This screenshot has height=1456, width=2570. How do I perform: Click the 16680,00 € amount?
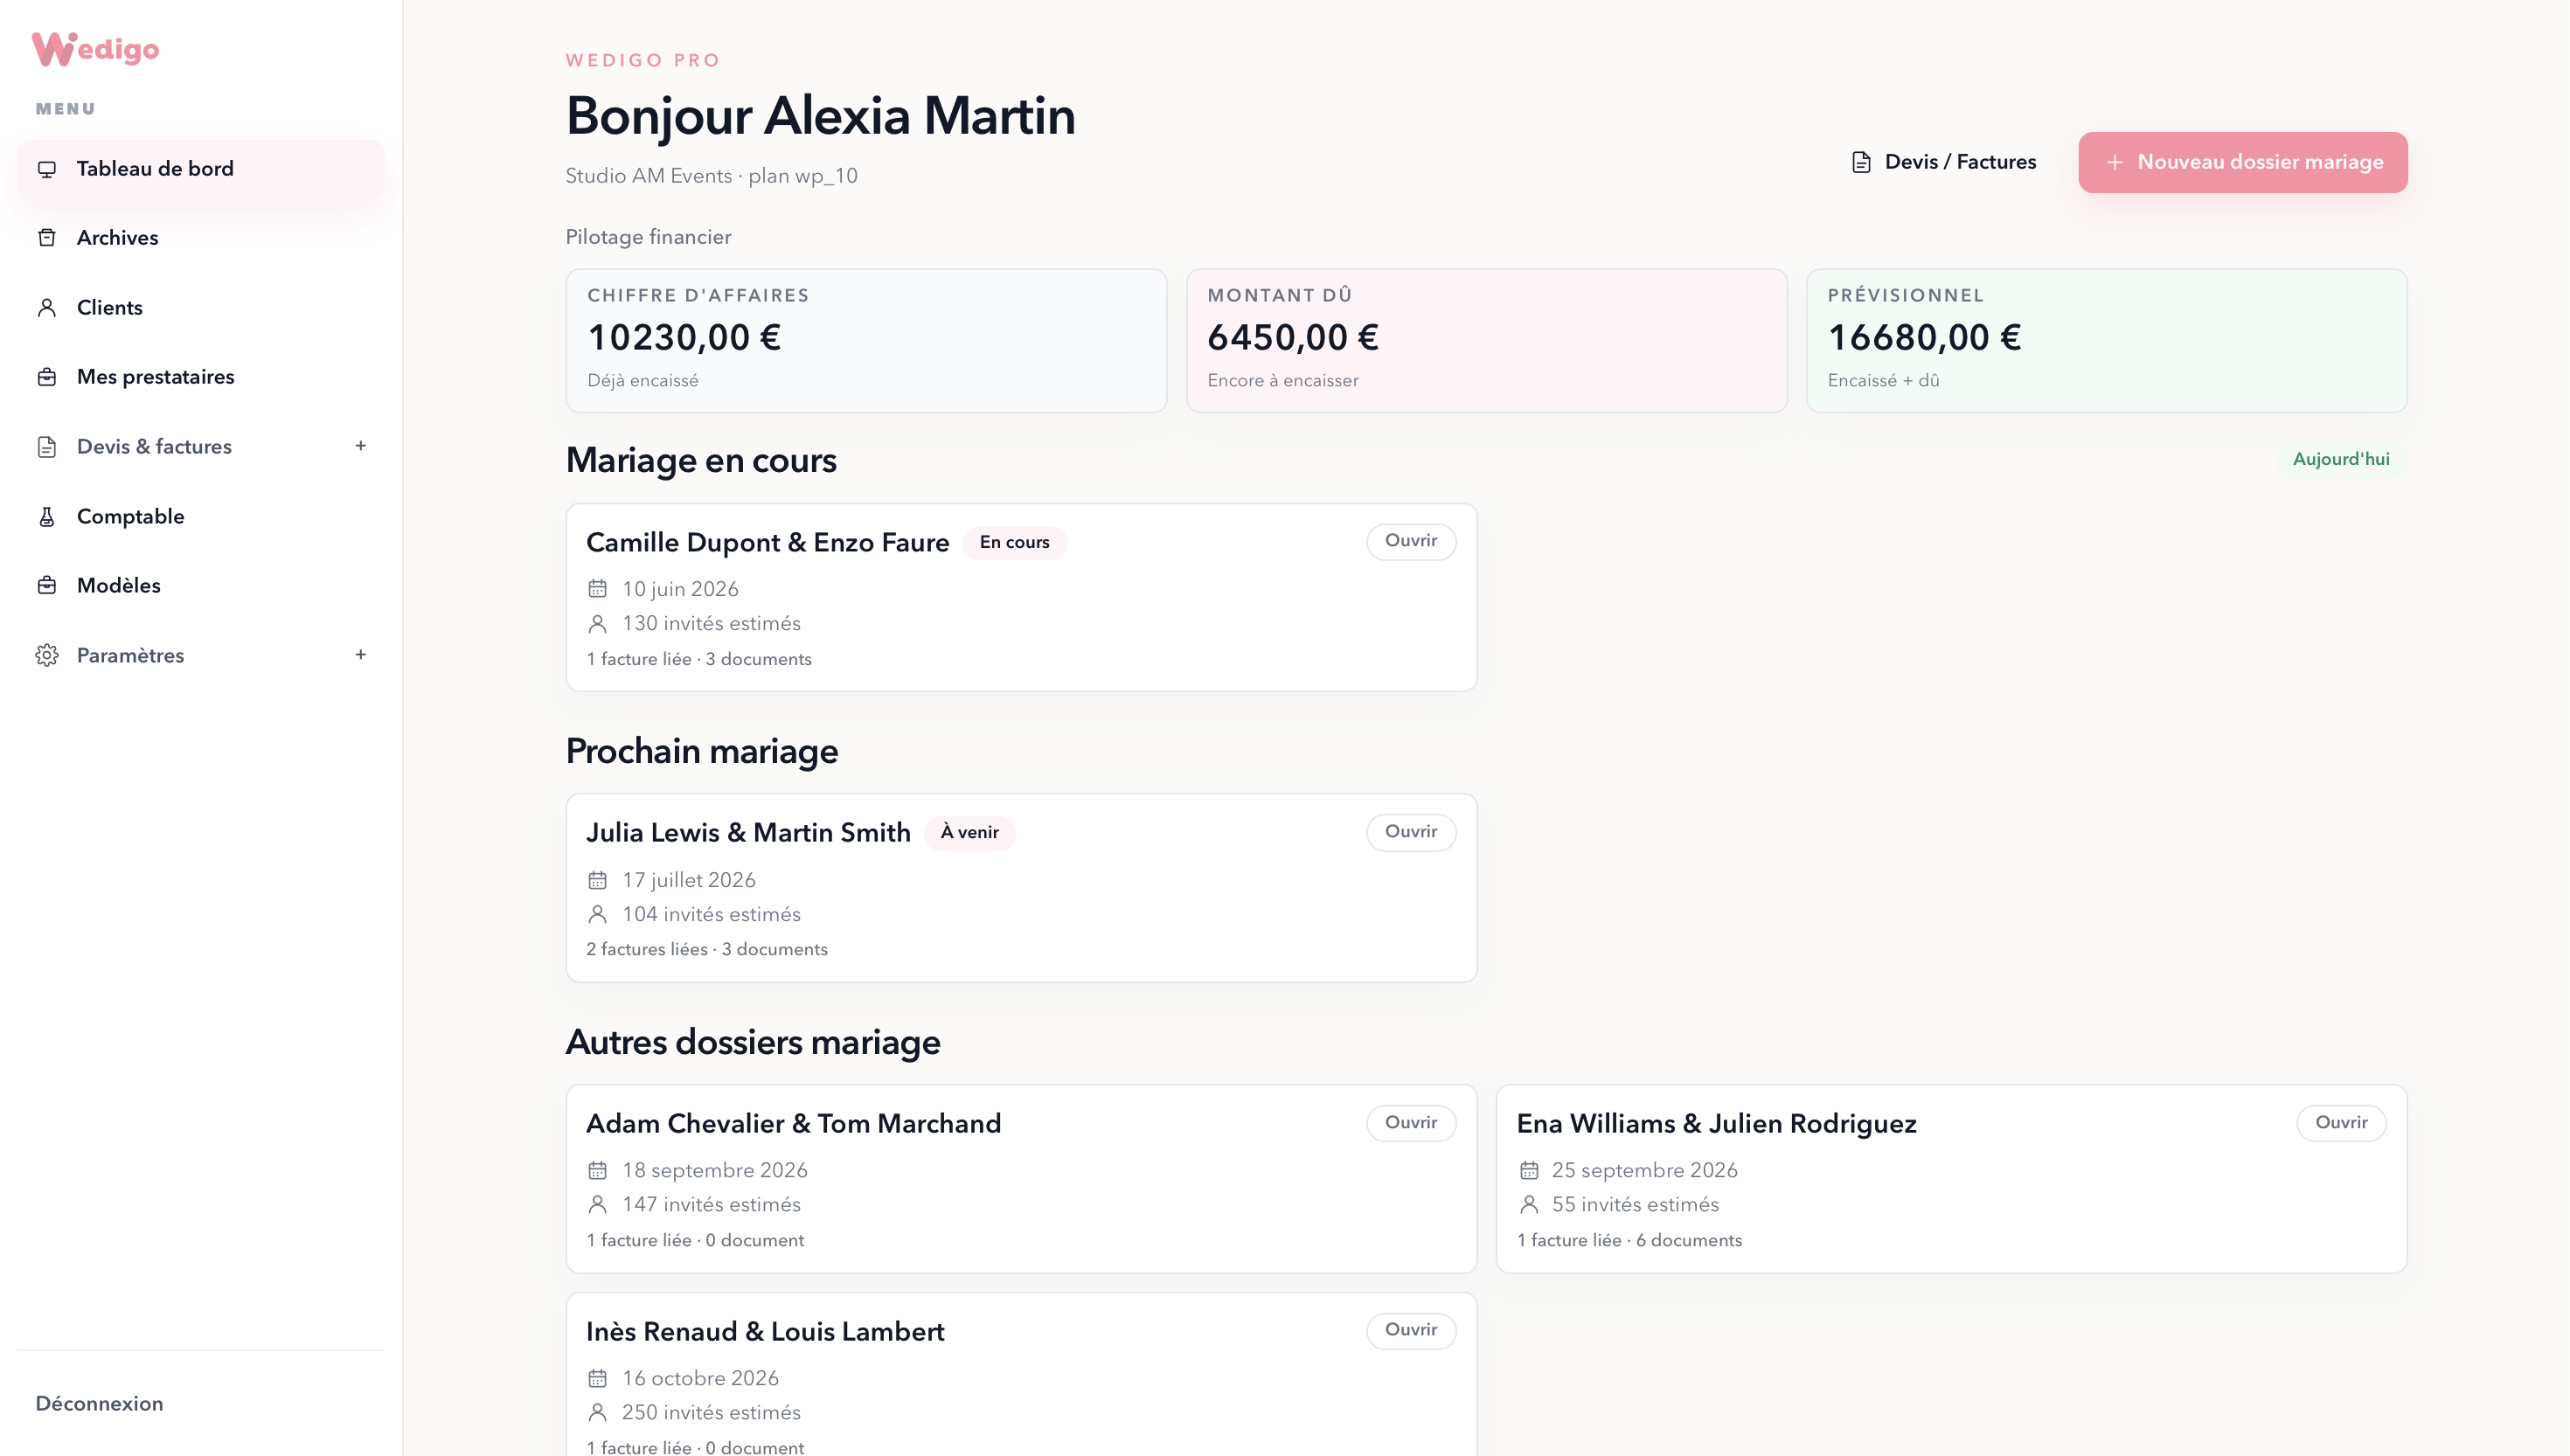click(x=1925, y=338)
